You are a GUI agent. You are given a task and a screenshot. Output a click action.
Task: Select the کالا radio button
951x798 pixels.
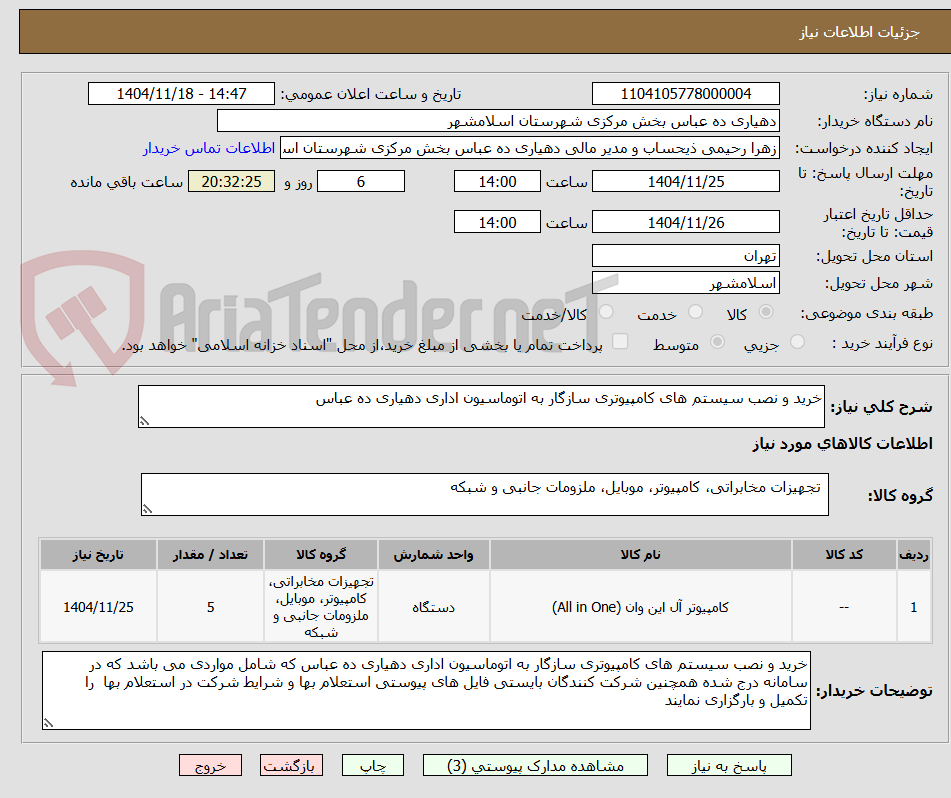pyautogui.click(x=766, y=312)
